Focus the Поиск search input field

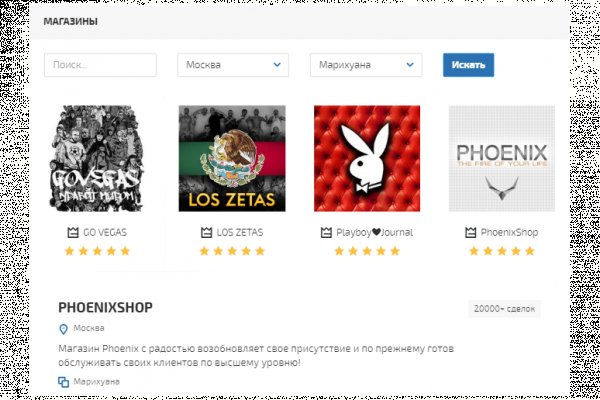100,65
